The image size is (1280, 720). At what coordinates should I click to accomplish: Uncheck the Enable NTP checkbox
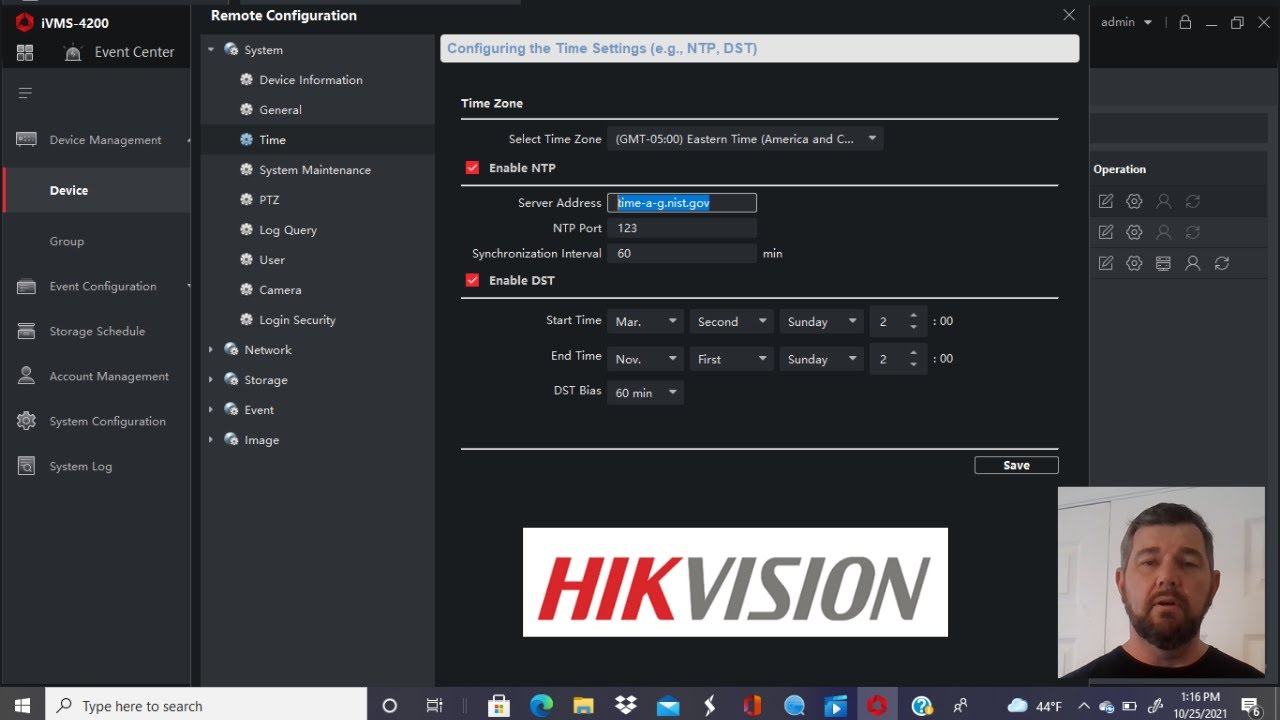tap(472, 168)
